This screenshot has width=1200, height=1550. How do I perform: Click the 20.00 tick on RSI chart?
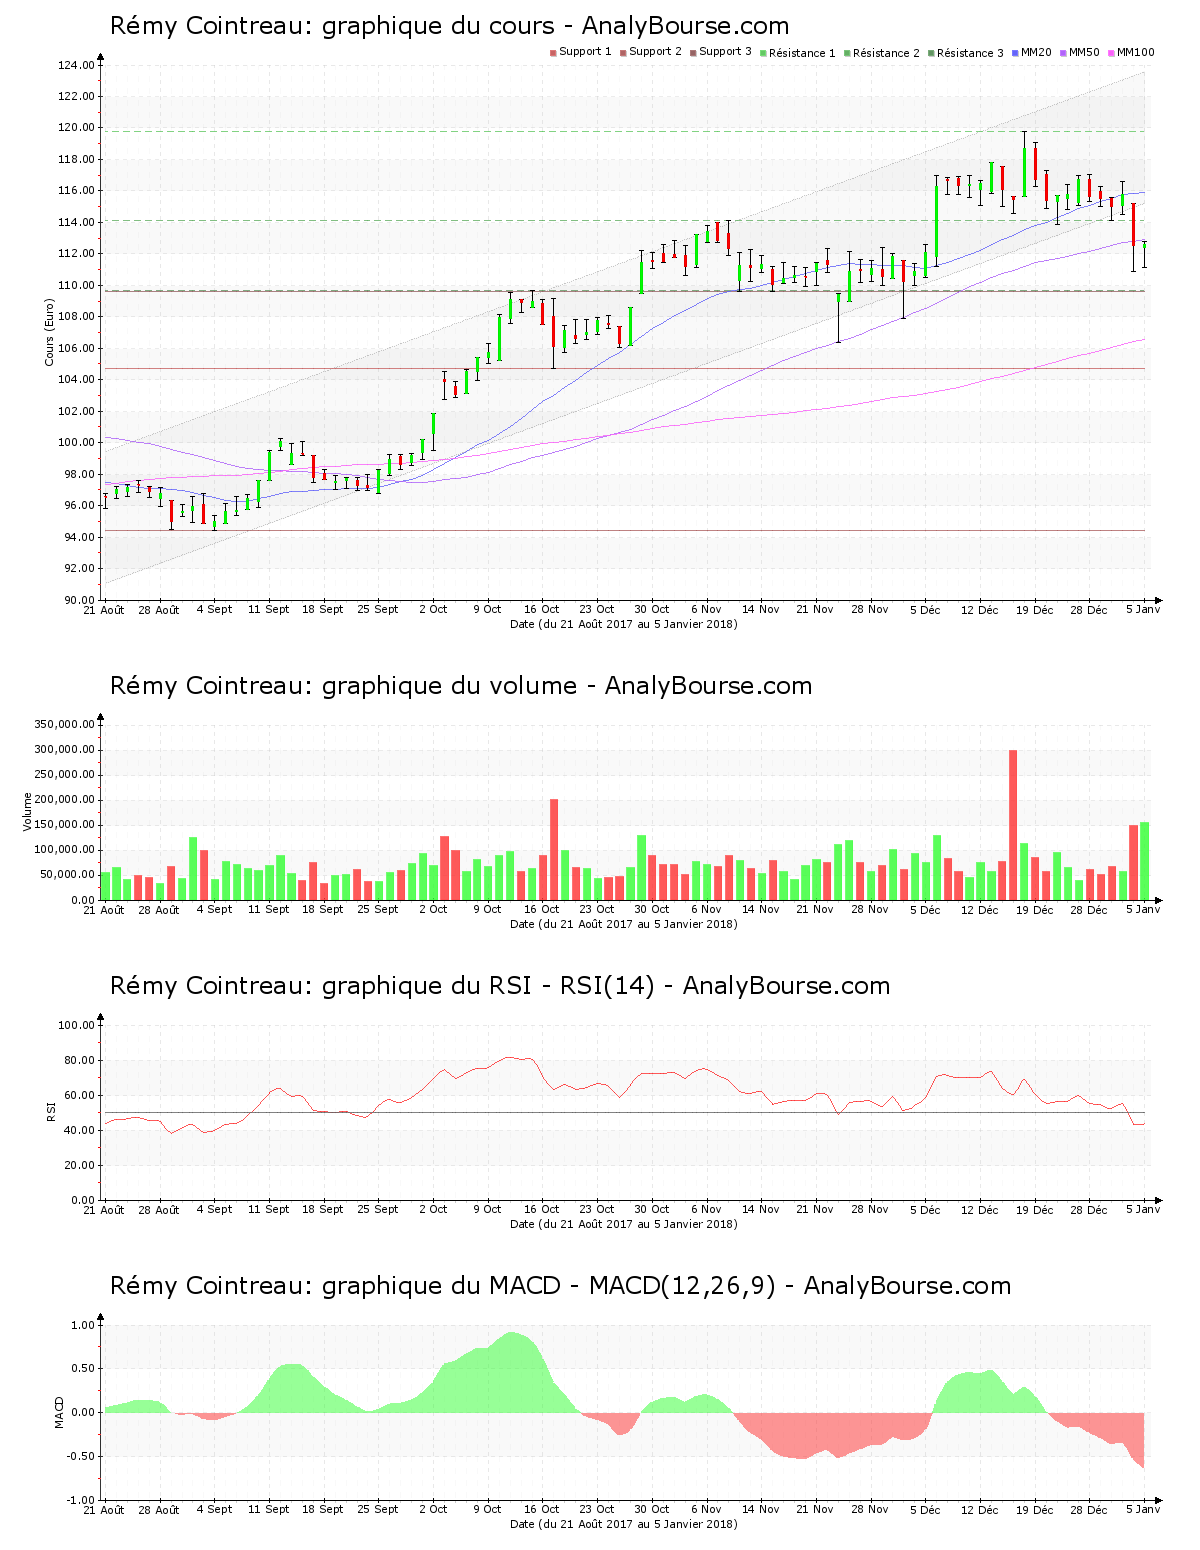click(x=80, y=1165)
